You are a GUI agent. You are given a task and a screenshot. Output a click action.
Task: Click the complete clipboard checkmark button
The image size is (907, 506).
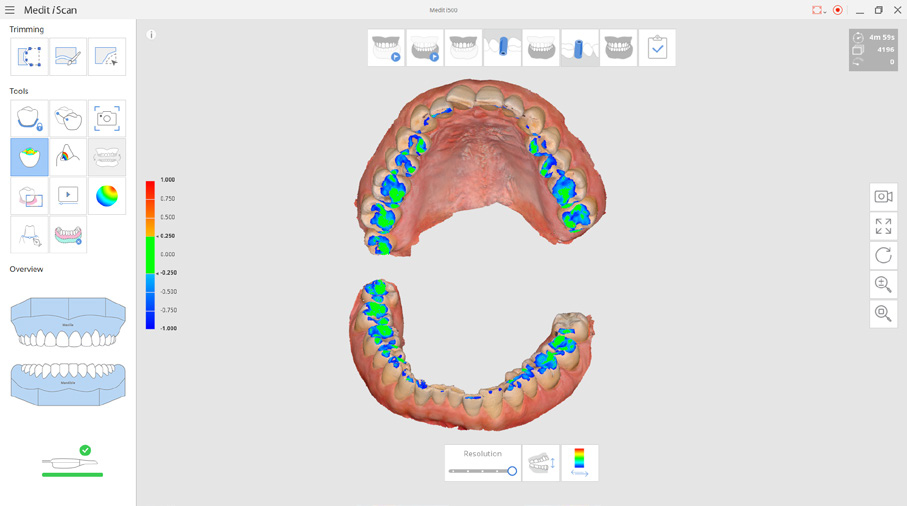tap(657, 48)
